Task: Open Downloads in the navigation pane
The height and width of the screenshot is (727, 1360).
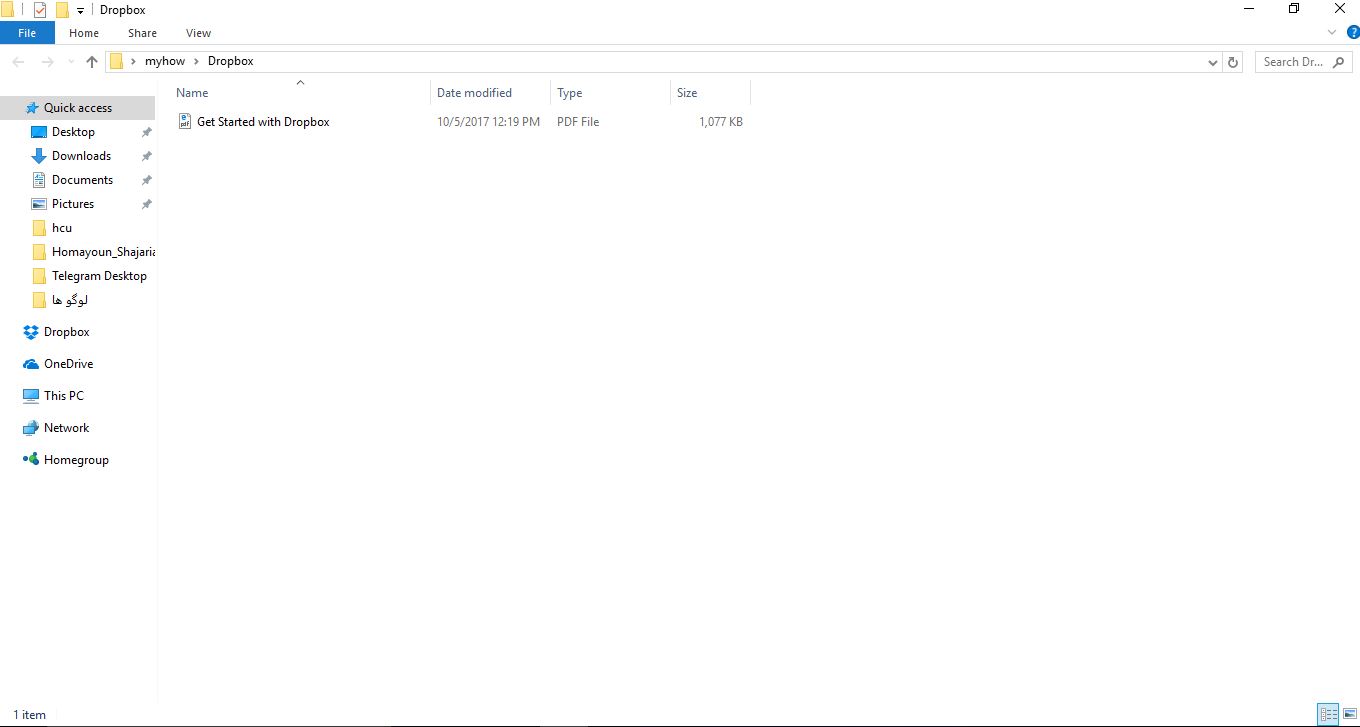Action: 81,156
